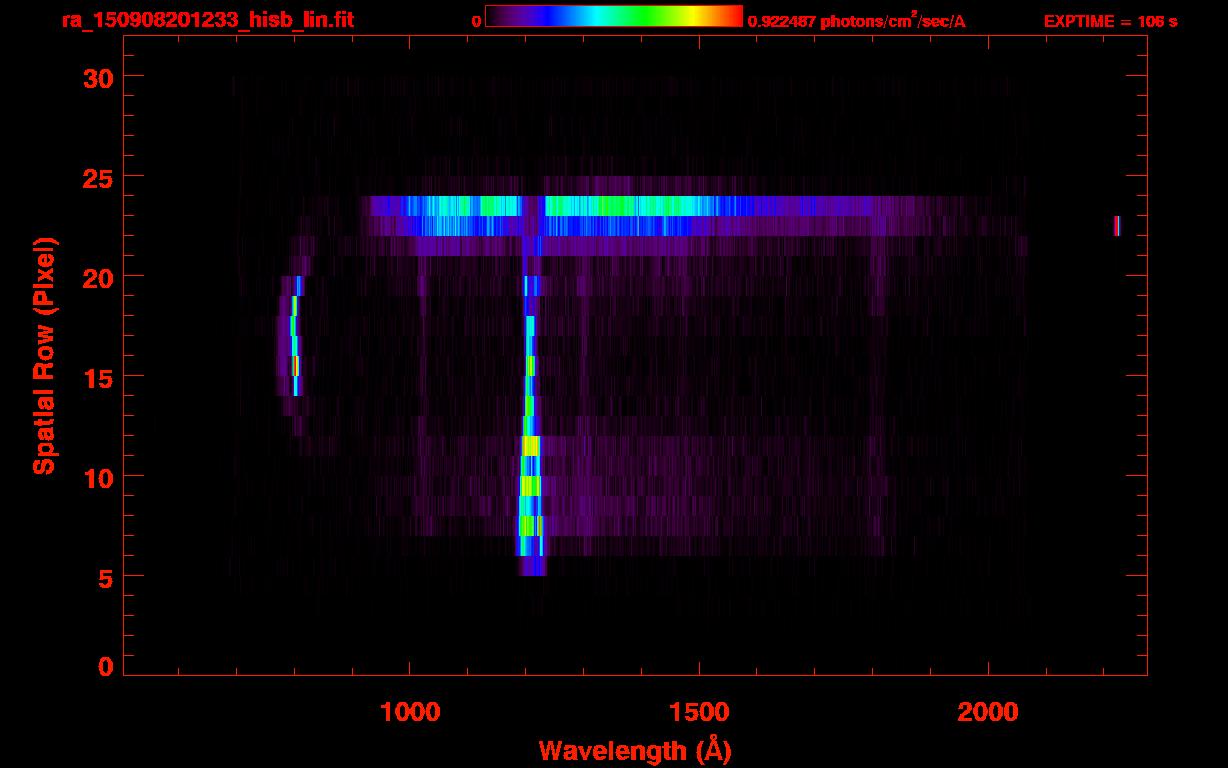This screenshot has width=1228, height=768.
Task: Click the EXPTIME = 106 s label
Action: coord(1110,21)
